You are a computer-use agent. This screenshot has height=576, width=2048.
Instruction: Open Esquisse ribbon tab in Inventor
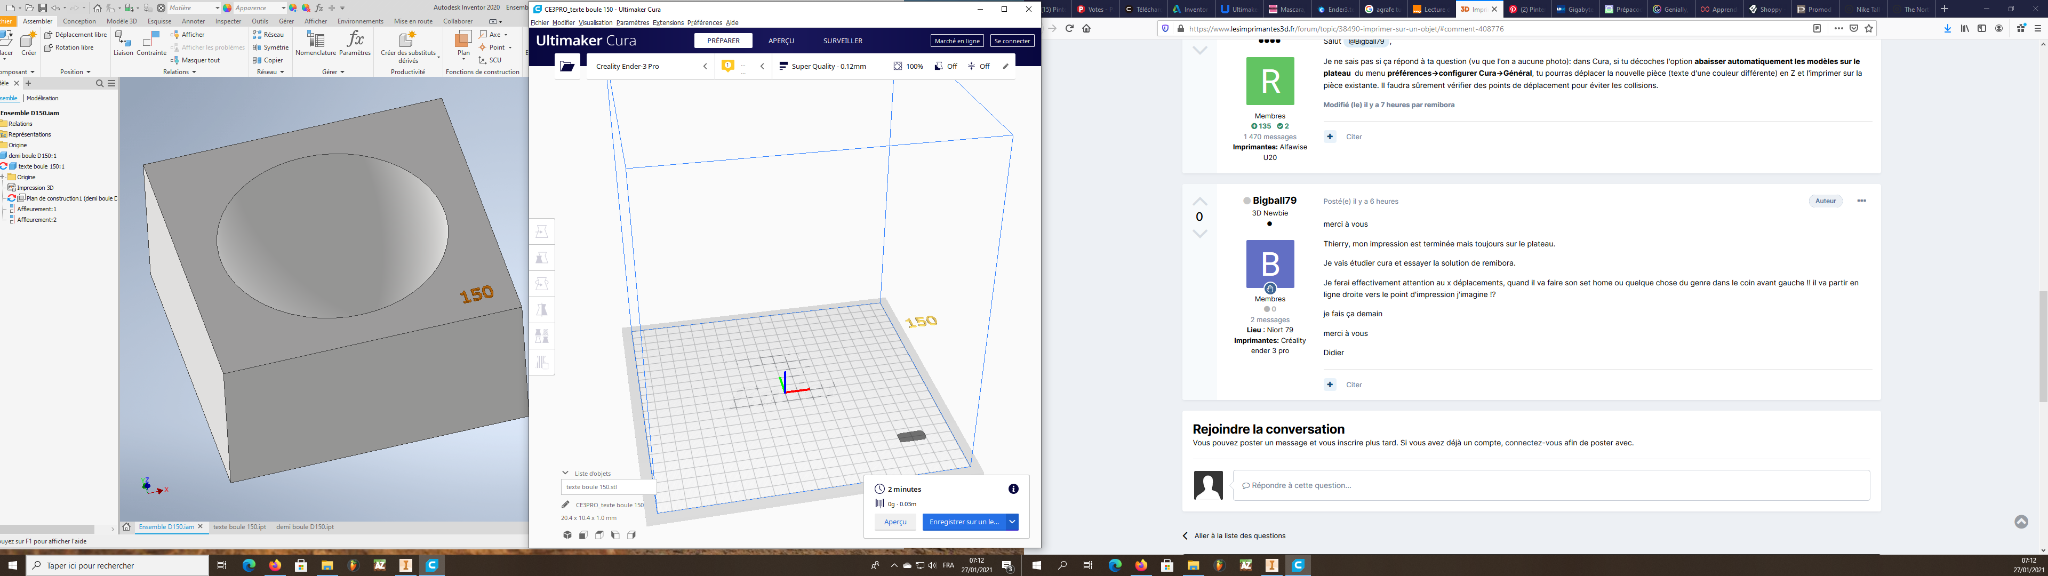(159, 21)
